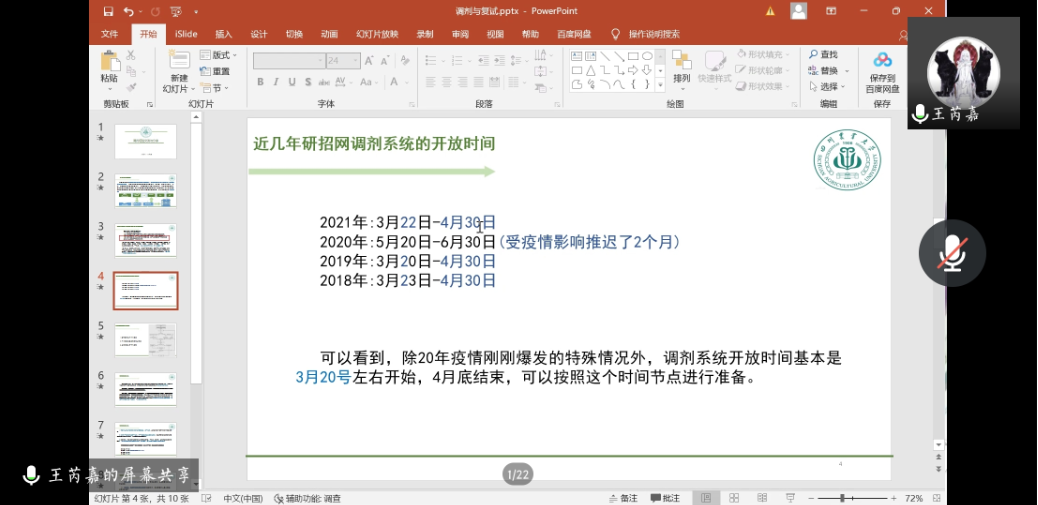Click the Undo arrow icon
Image resolution: width=1038 pixels, height=505 pixels.
(128, 11)
